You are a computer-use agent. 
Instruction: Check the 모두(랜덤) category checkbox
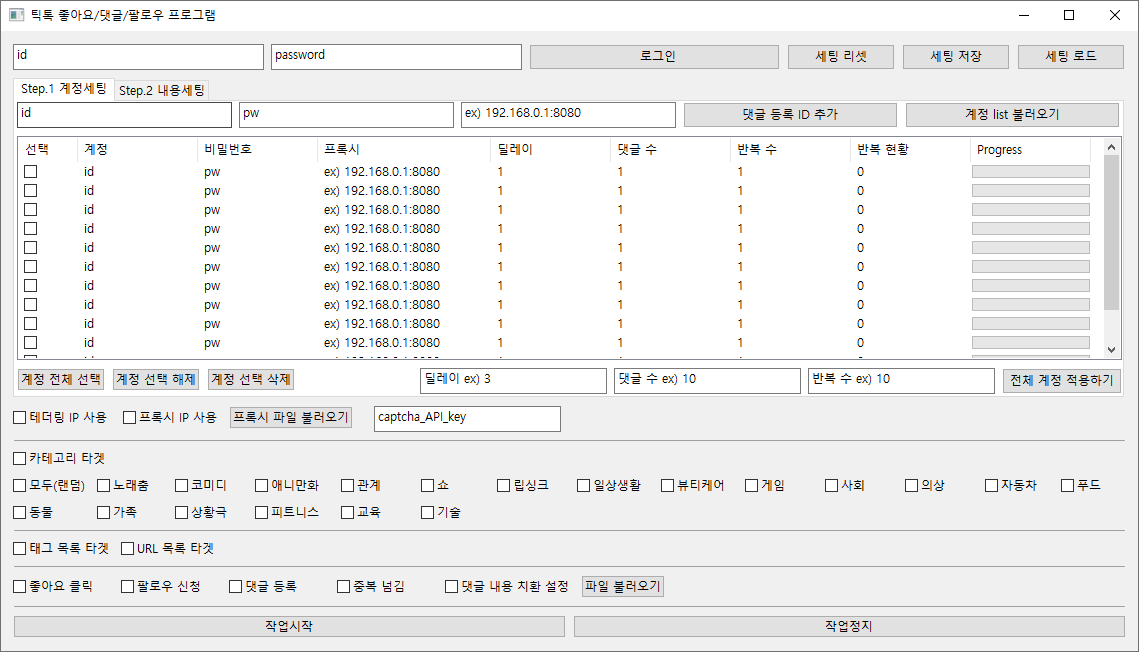[20, 486]
